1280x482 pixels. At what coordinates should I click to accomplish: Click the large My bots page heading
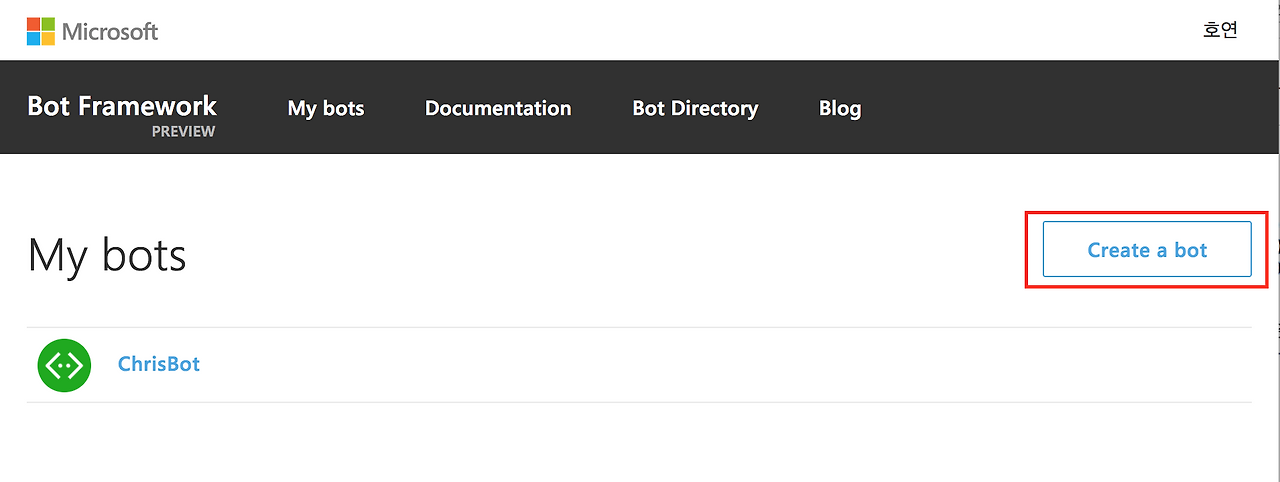coord(107,255)
